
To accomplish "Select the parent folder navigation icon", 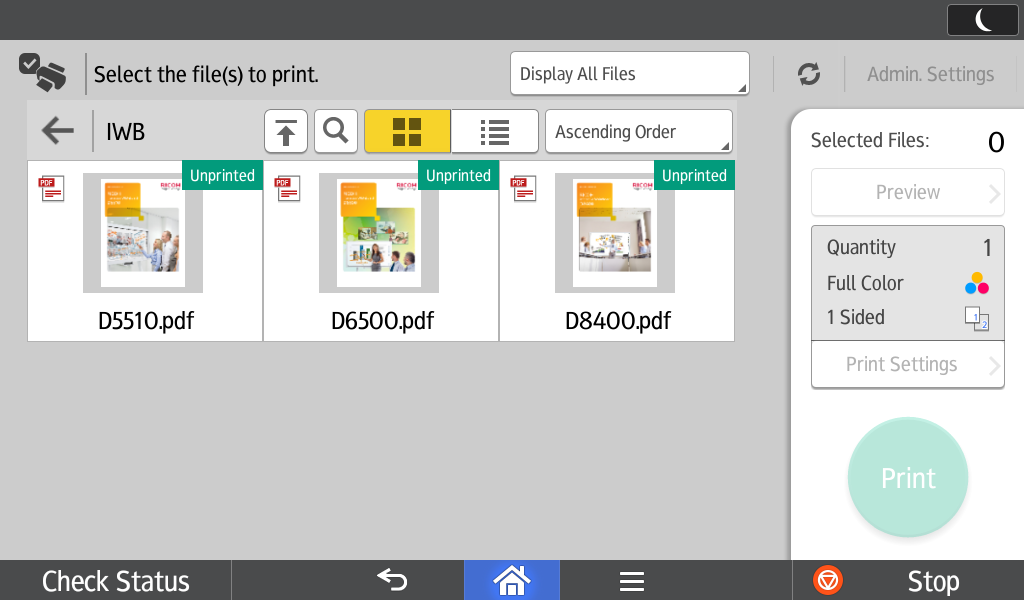I will click(286, 131).
